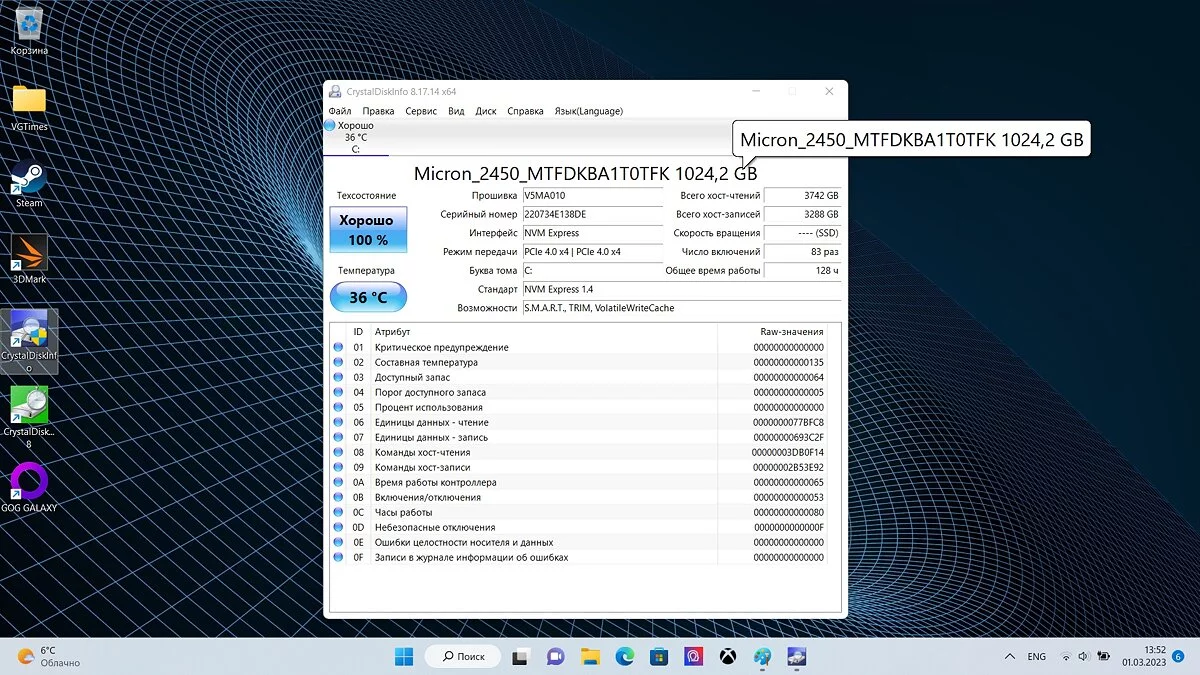Open the GOG GALAXY desktop icon
Viewport: 1200px width, 675px height.
(29, 485)
